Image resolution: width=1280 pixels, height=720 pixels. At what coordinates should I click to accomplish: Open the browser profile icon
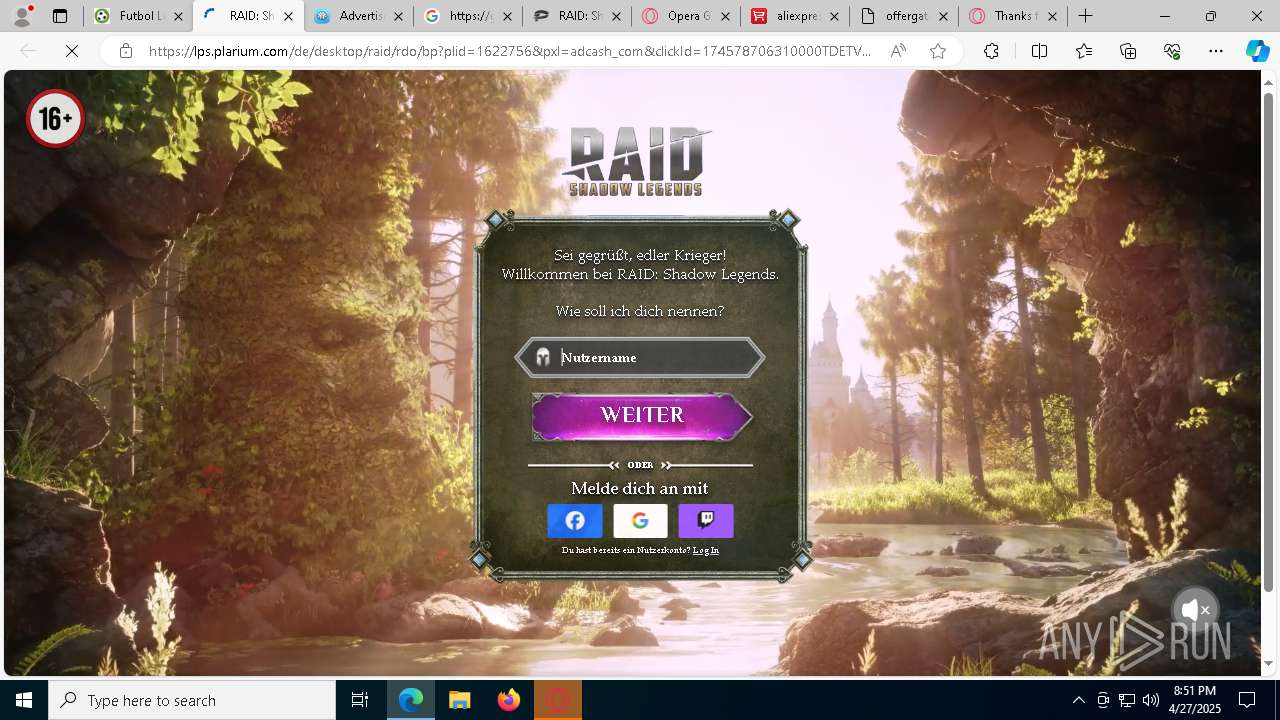[22, 16]
